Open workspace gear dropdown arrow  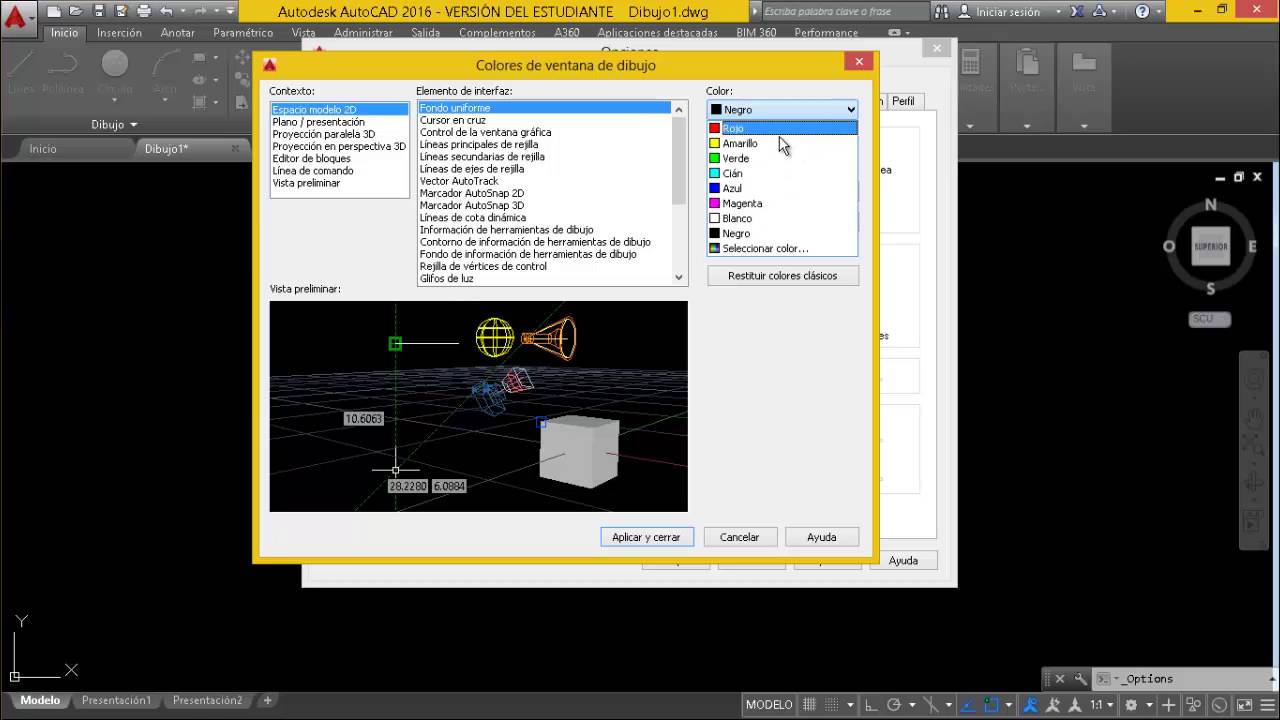coord(1149,705)
